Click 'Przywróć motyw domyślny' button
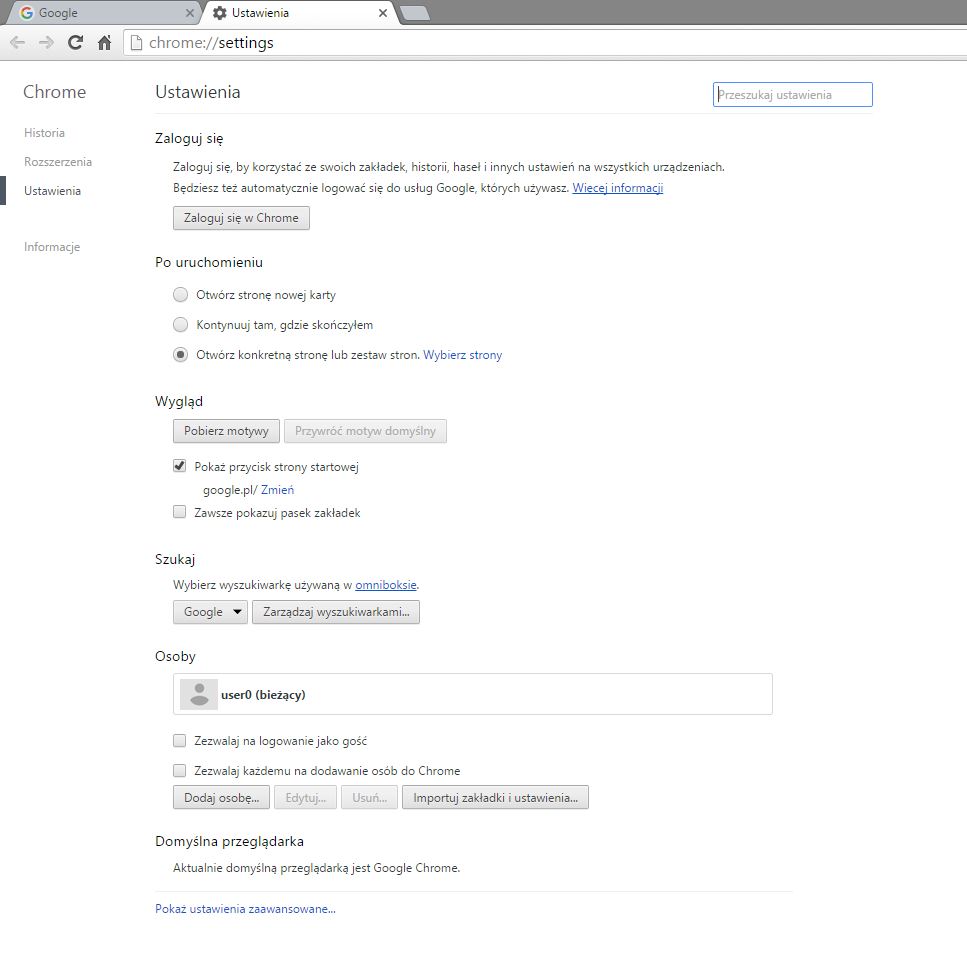The image size is (967, 963). coord(365,431)
